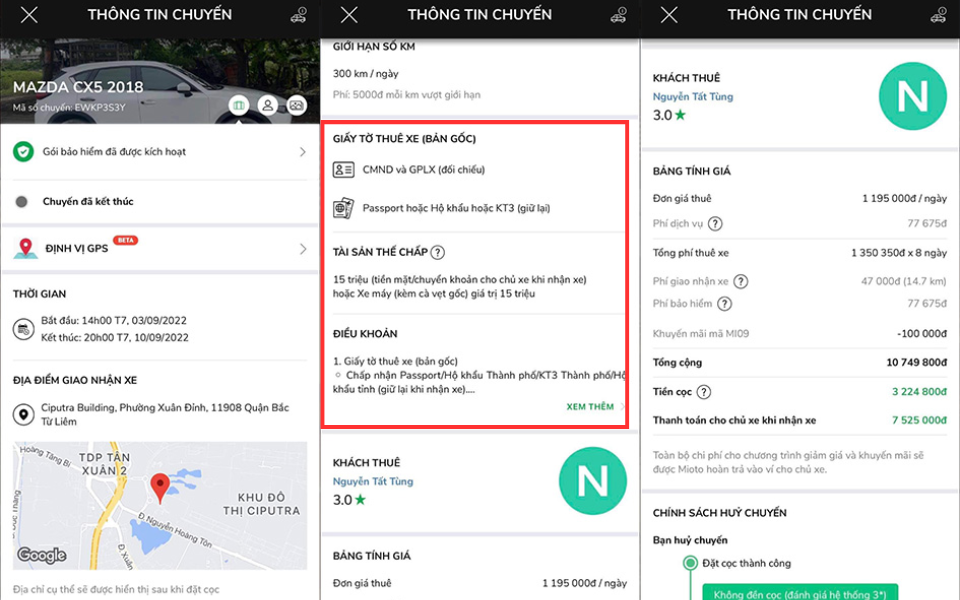
Task: Tap the deposit amount '3 224 800đ'
Action: point(919,392)
